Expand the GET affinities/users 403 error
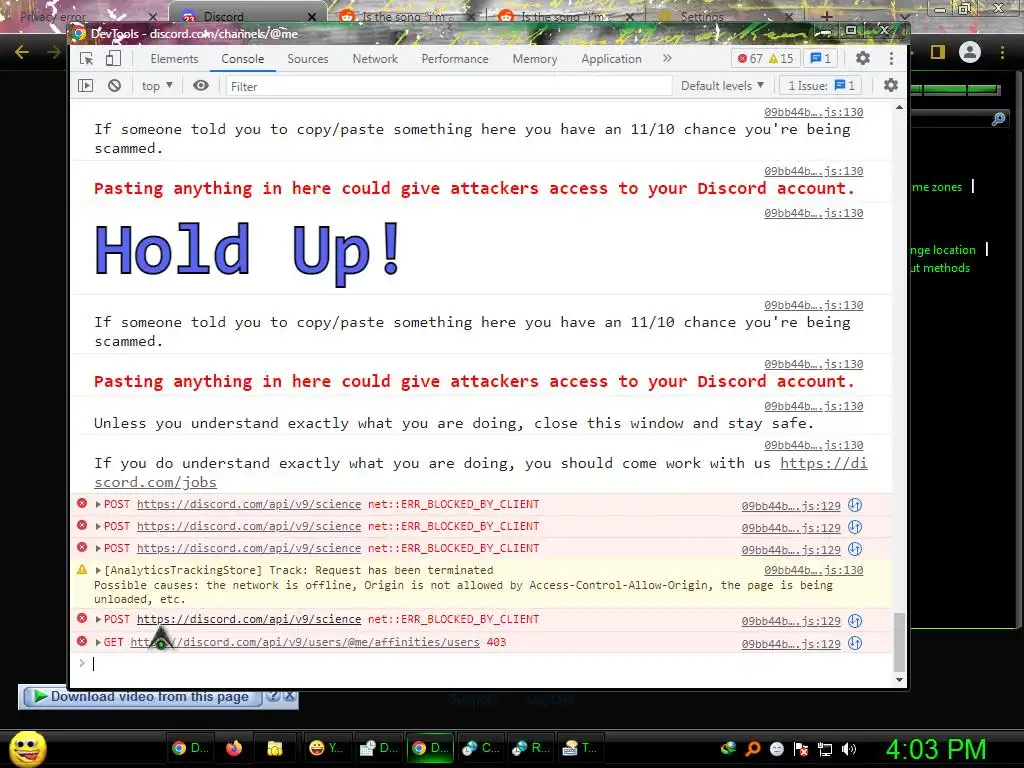This screenshot has height=768, width=1024. click(x=98, y=642)
